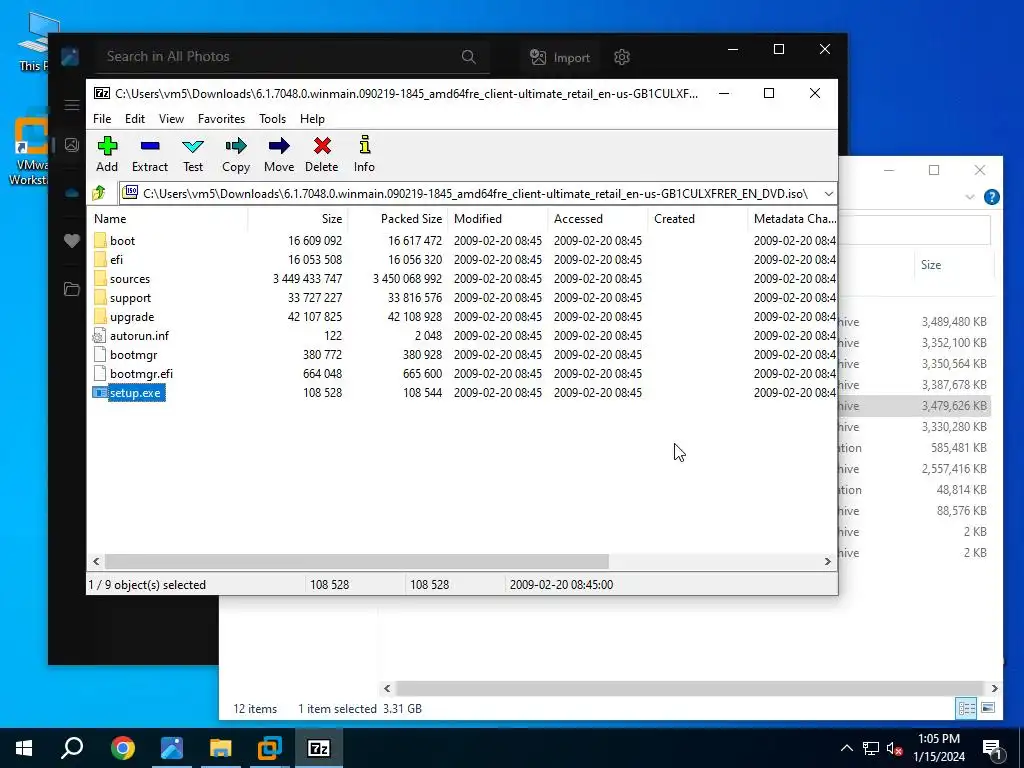
Task: Select the 585,481 KB Explorer row
Action: pos(914,448)
